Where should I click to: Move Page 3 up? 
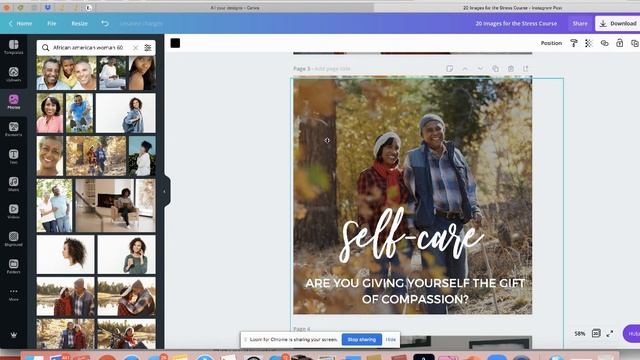[465, 69]
